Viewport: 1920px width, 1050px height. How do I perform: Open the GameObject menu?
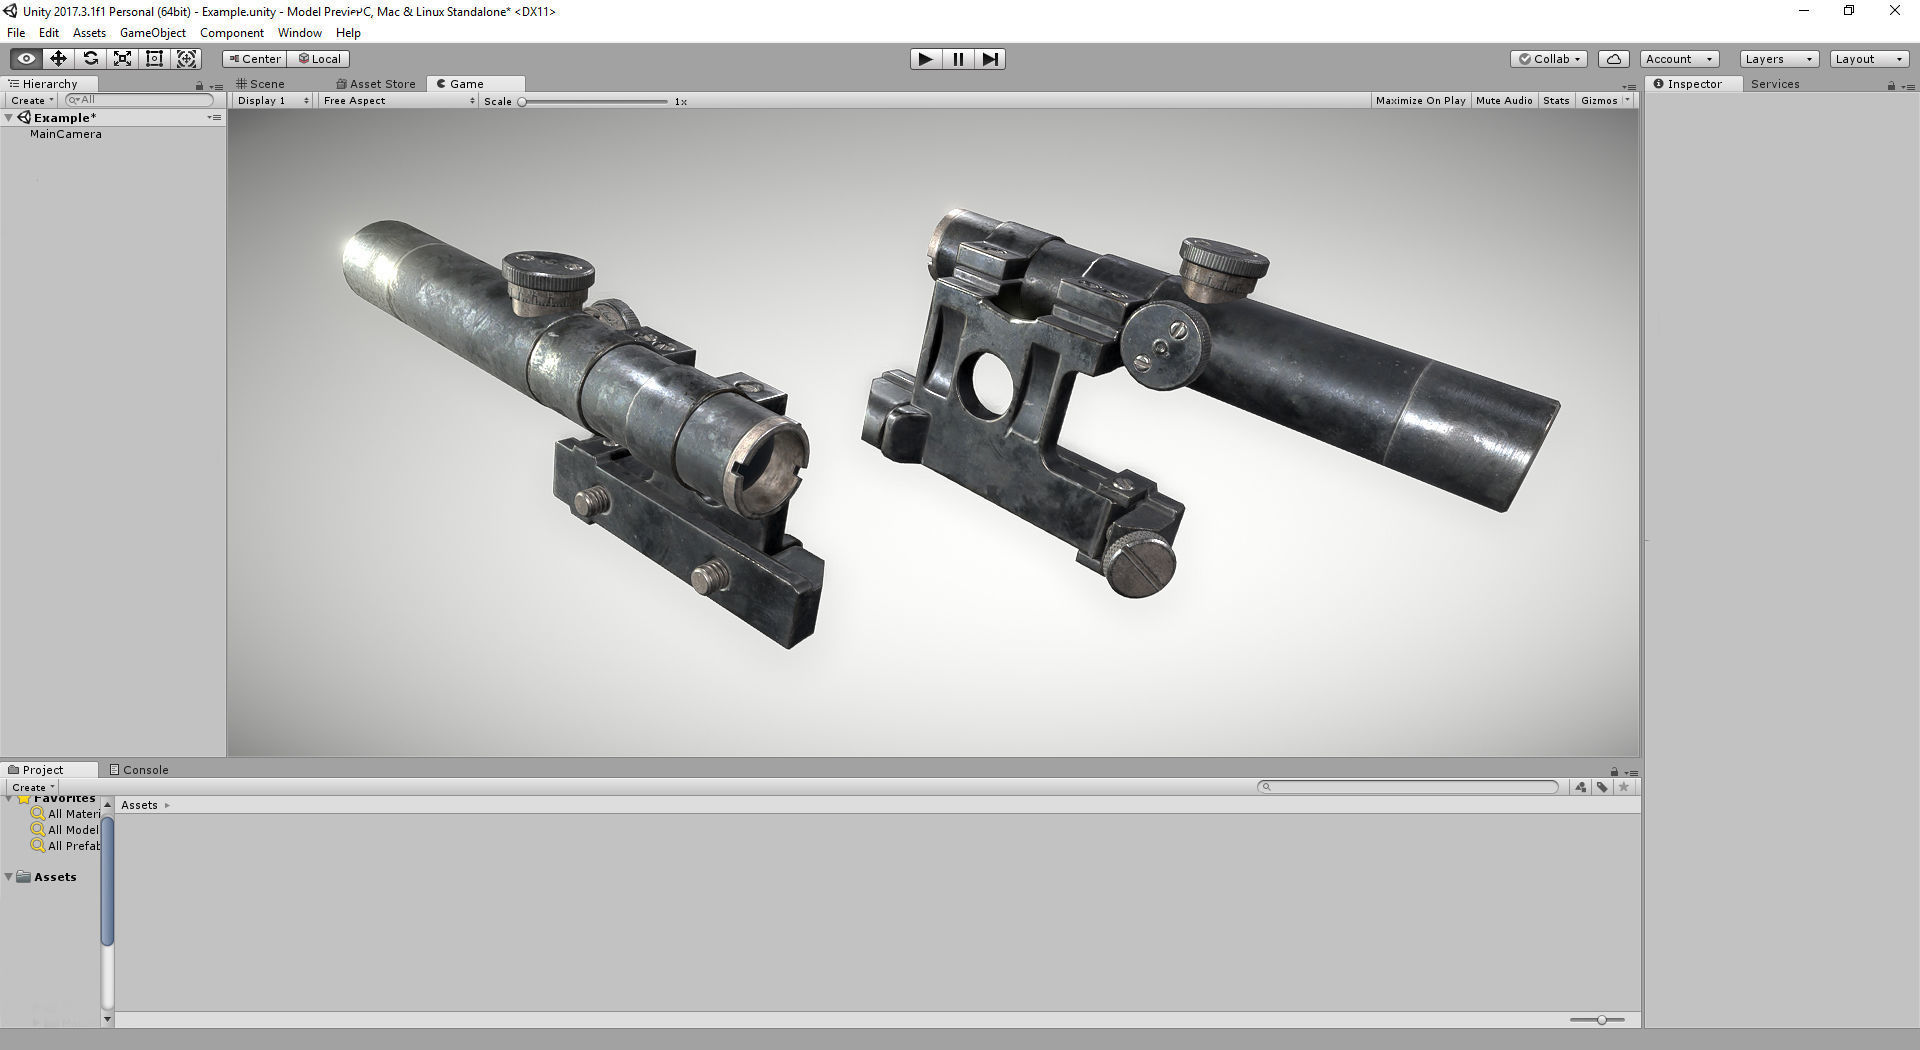tap(153, 33)
